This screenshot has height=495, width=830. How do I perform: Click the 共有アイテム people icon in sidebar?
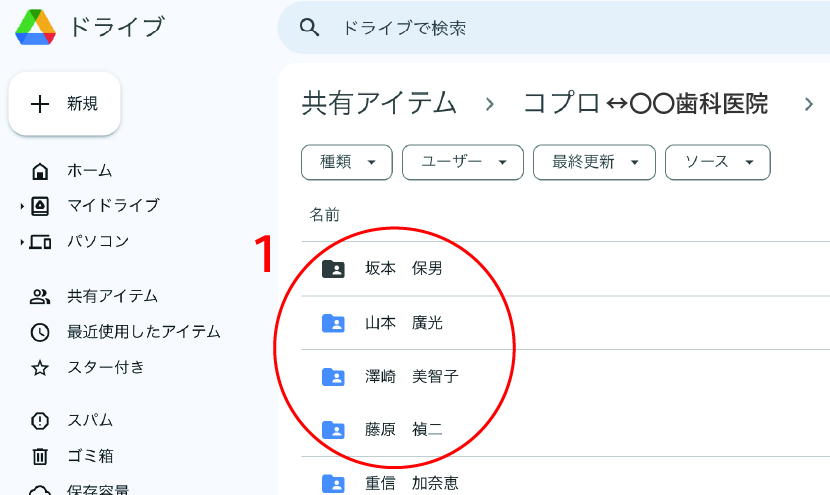point(40,296)
